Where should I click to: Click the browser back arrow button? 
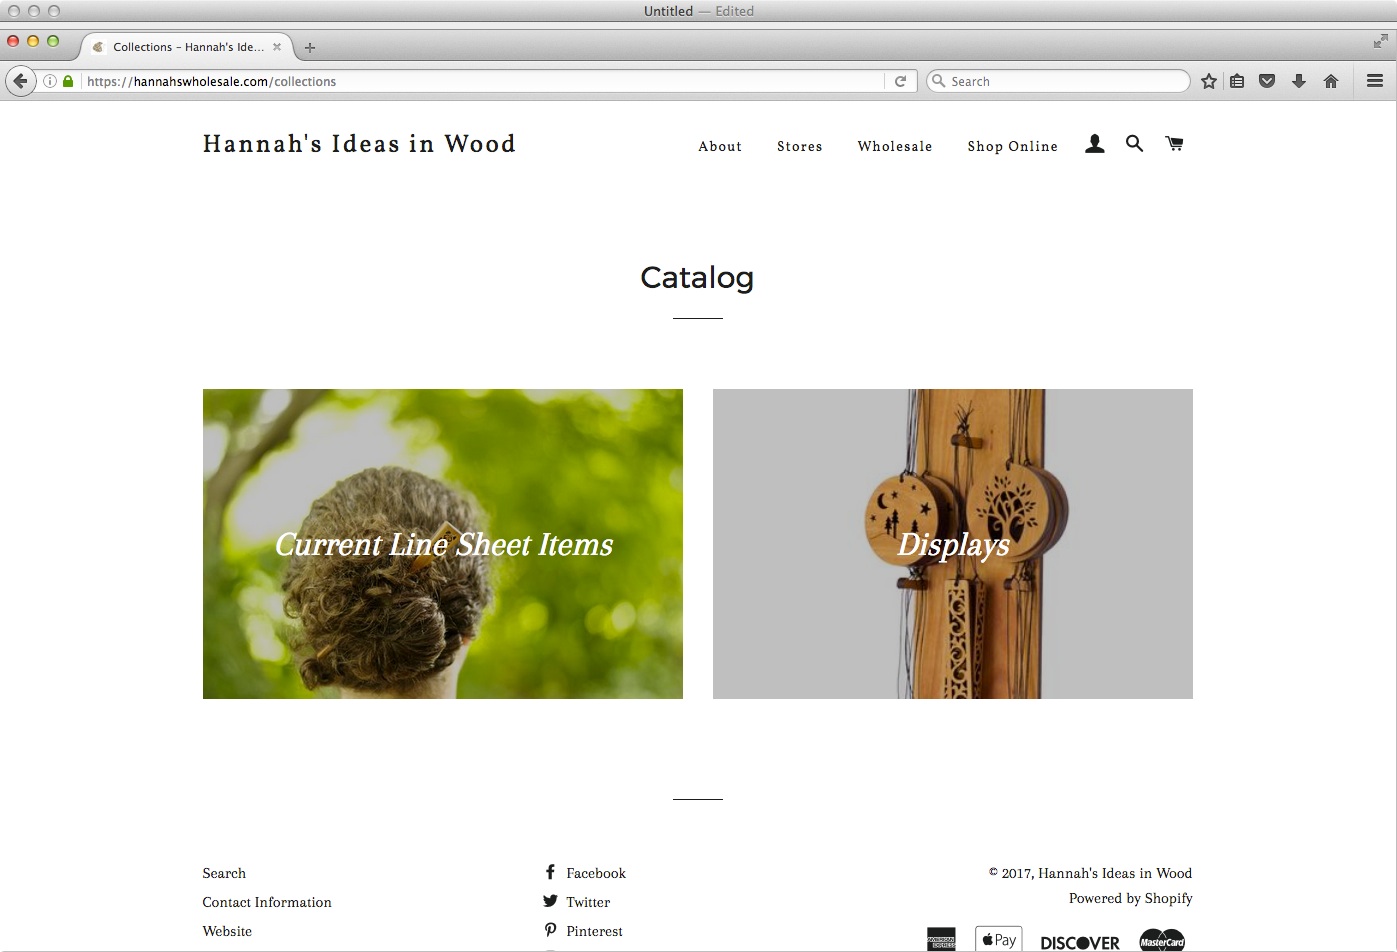(20, 81)
